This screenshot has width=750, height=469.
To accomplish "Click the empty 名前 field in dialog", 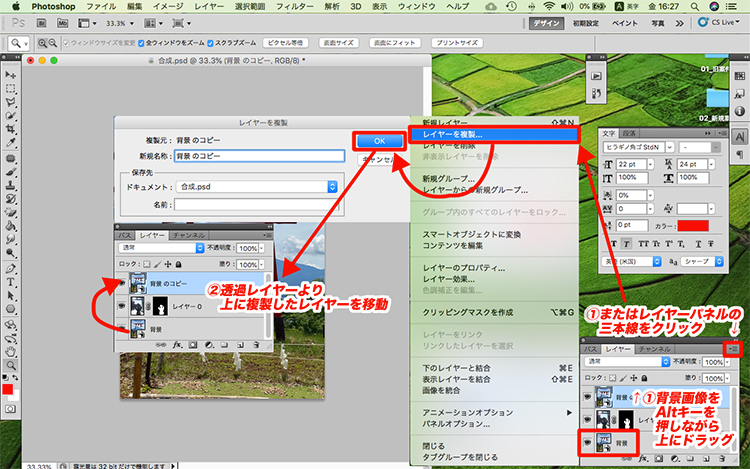I will 257,205.
